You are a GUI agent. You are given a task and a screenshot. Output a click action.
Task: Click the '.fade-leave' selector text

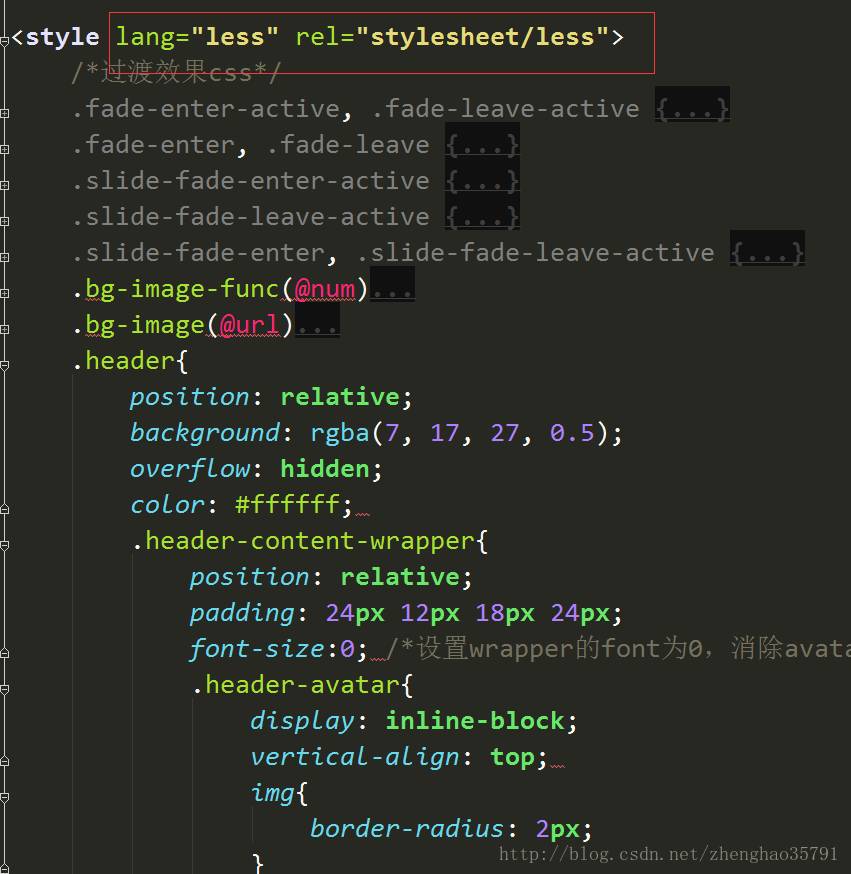pyautogui.click(x=347, y=145)
